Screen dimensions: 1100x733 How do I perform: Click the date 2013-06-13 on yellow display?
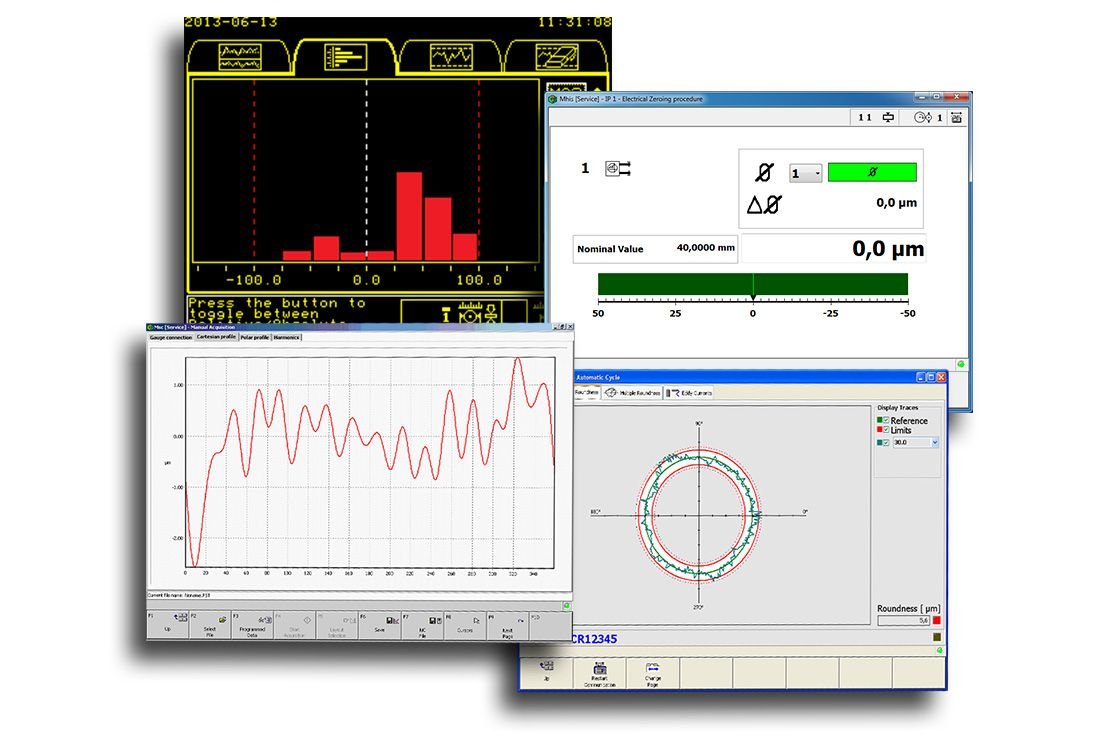[x=231, y=22]
